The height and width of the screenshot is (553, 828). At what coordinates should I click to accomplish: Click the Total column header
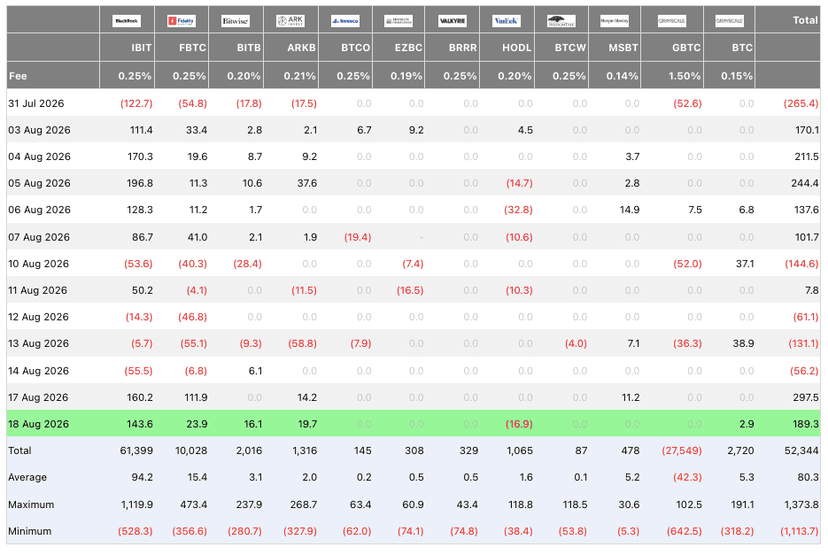pos(805,20)
